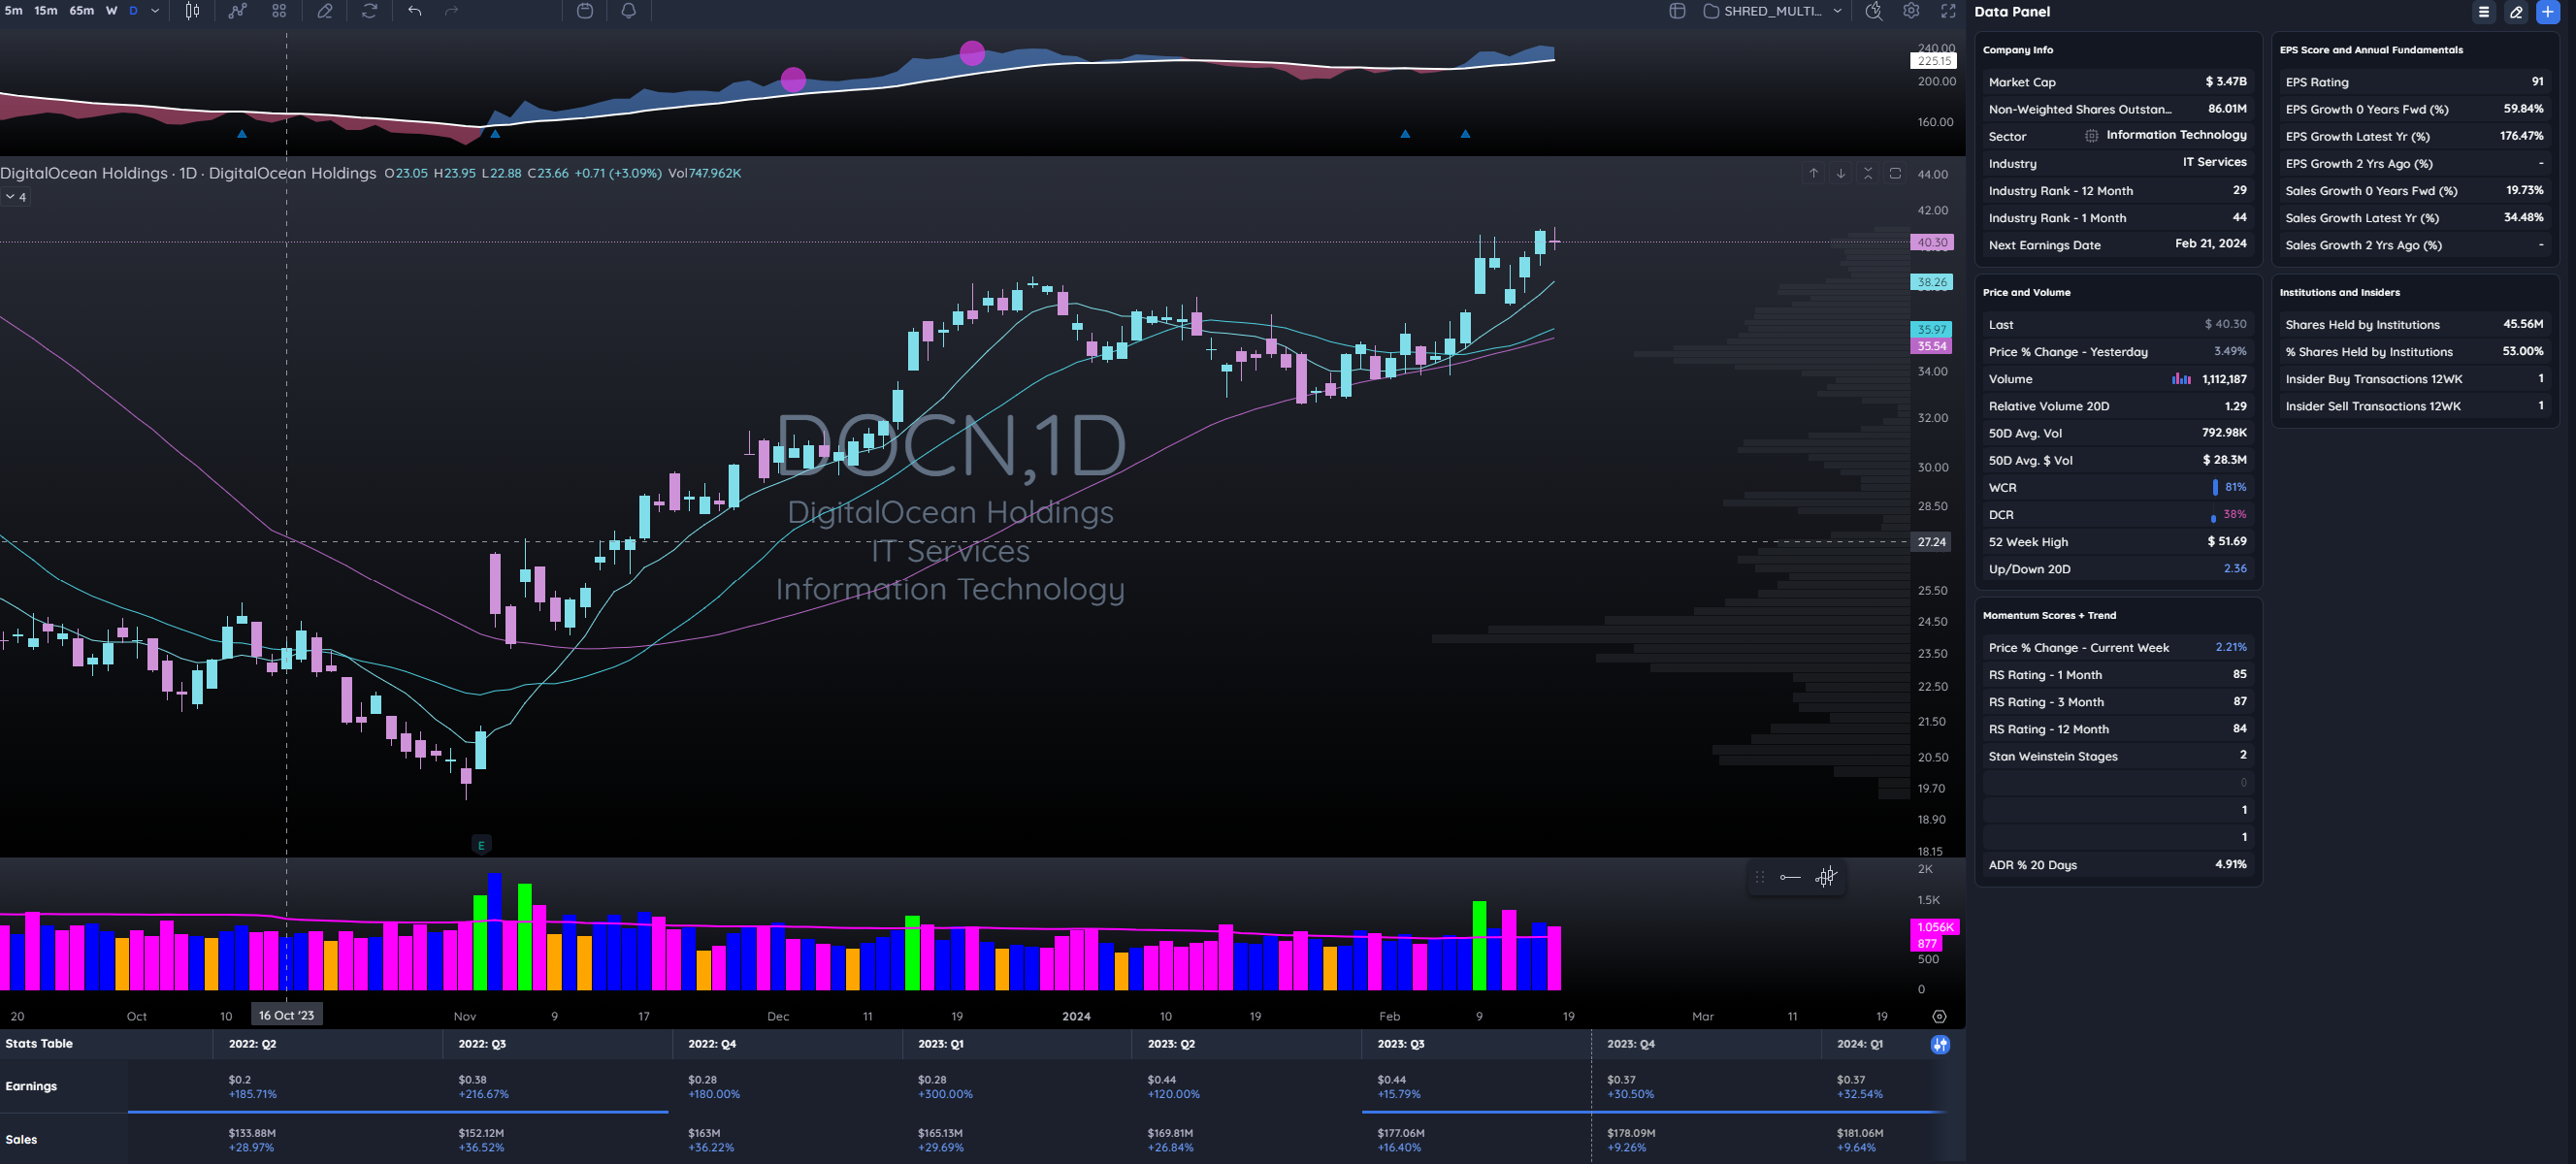The height and width of the screenshot is (1164, 2576).
Task: Click the Information Technology sector link
Action: pyautogui.click(x=2175, y=135)
